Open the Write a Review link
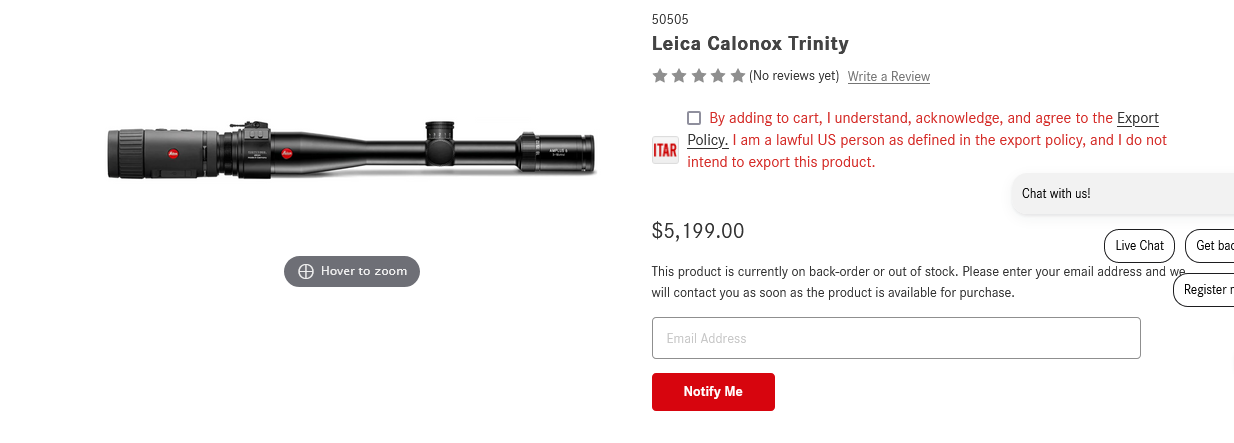 coord(888,77)
